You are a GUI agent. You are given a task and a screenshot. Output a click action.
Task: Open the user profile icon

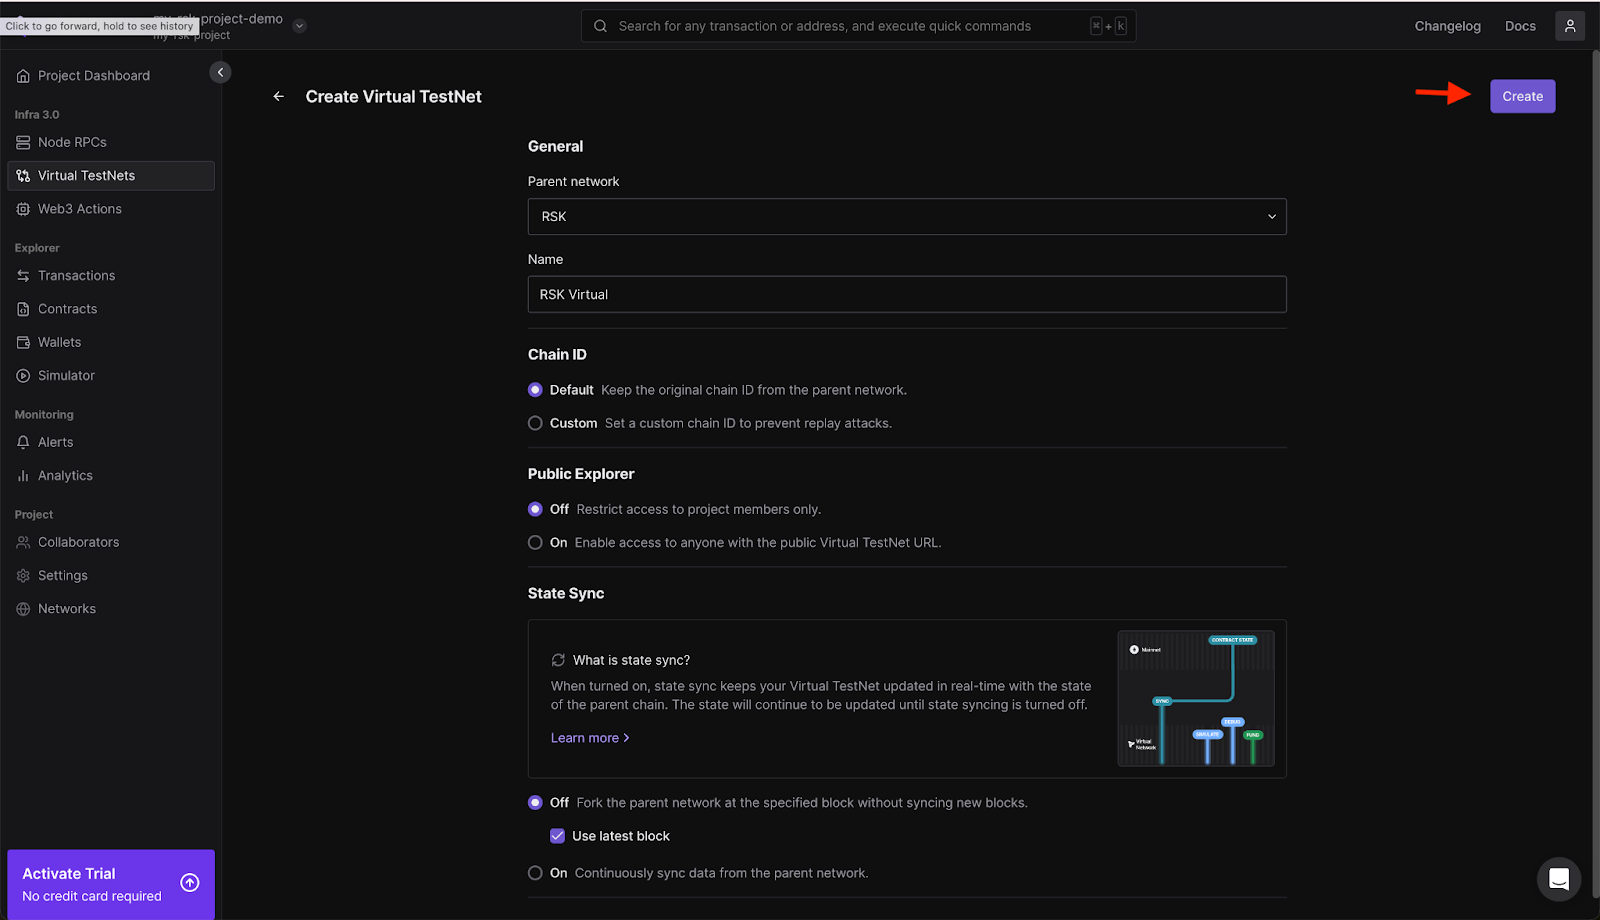tap(1569, 26)
